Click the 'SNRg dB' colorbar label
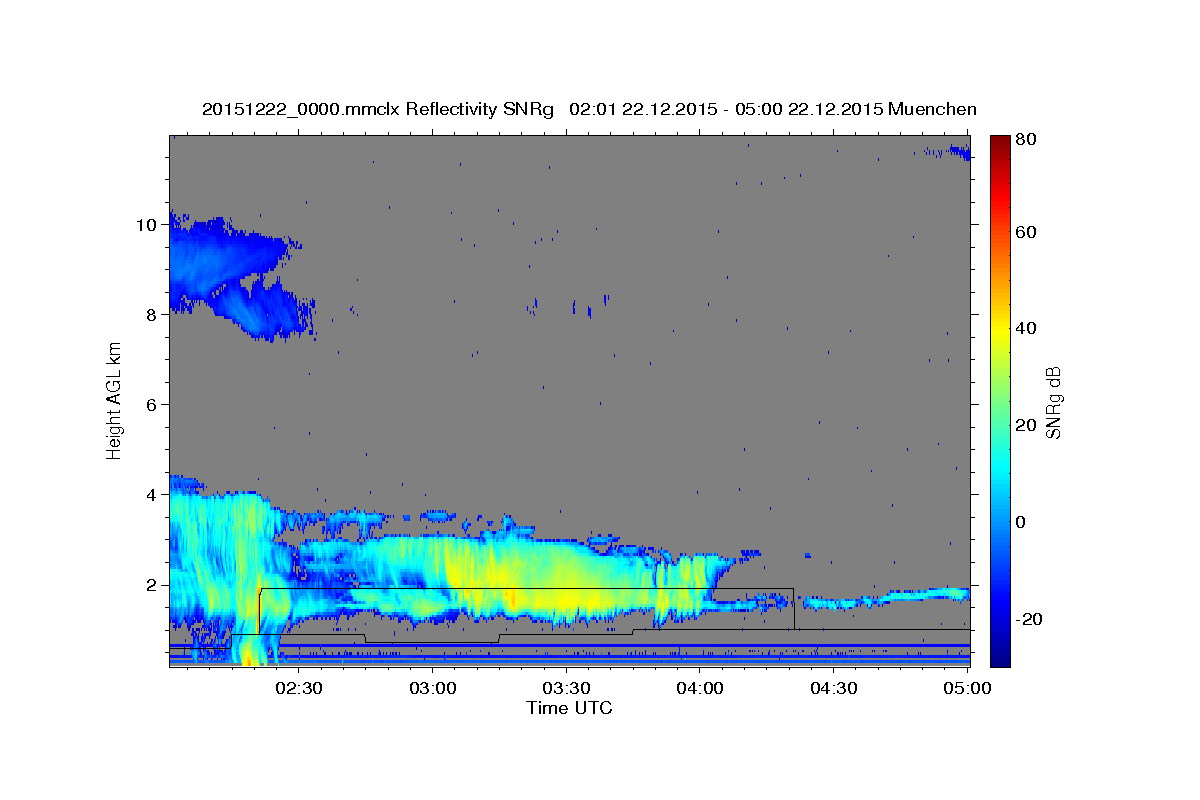The width and height of the screenshot is (1200, 800). point(1053,401)
